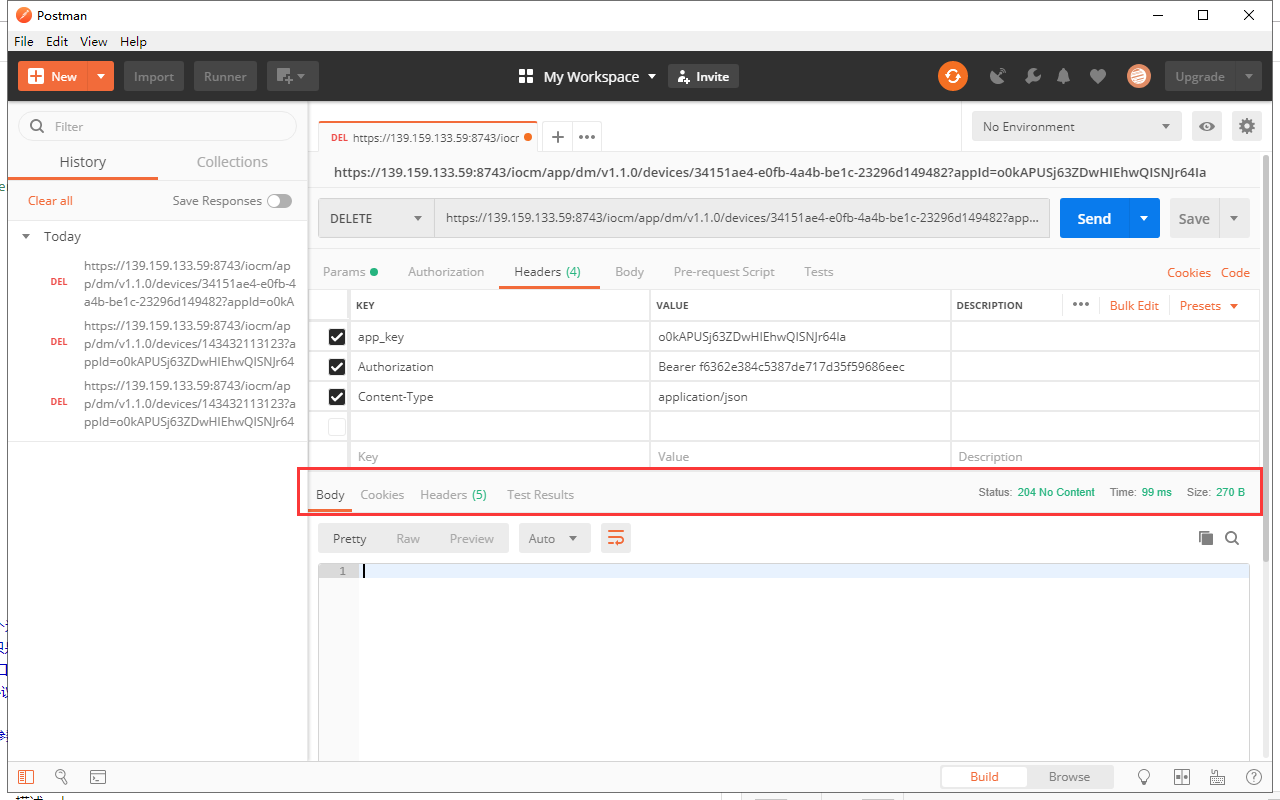Click the sync status icon in header
This screenshot has height=800, width=1280.
pos(953,76)
